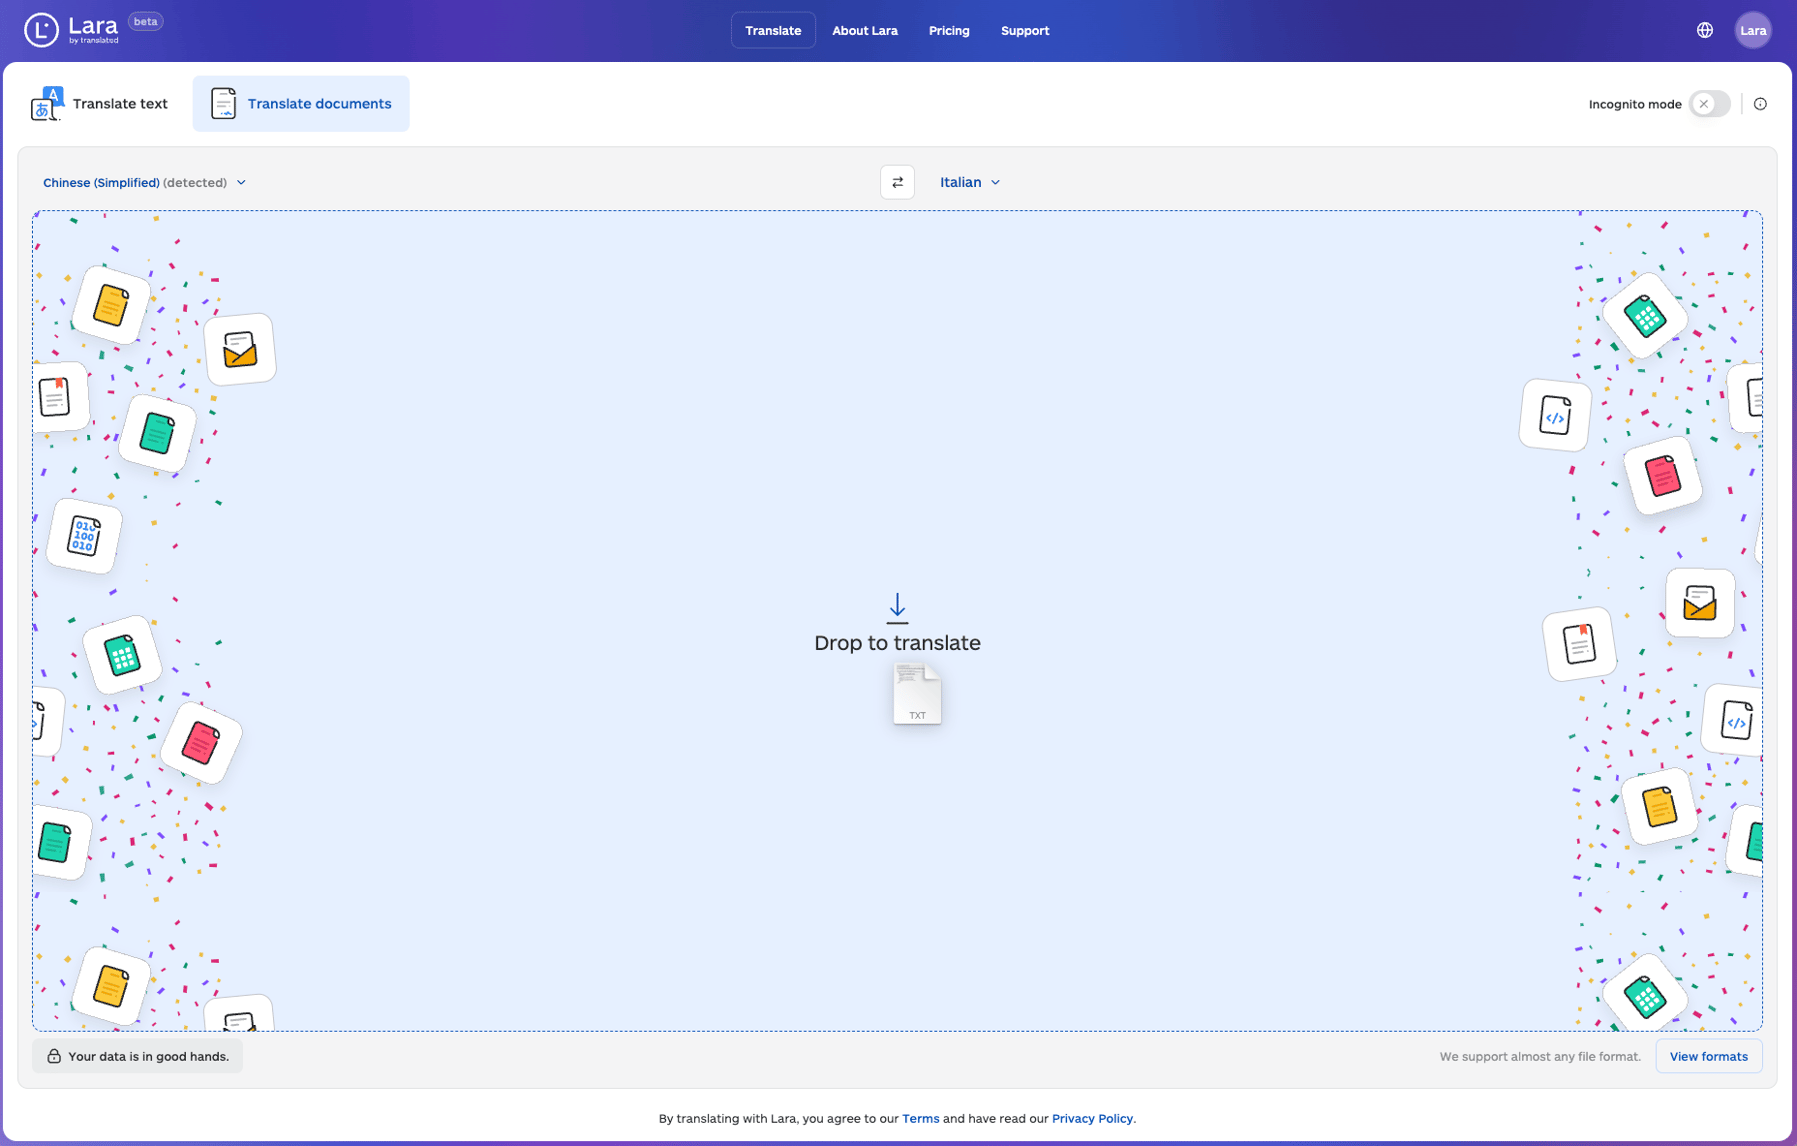
Task: Toggle the Incognito mode switch
Action: 1708,103
